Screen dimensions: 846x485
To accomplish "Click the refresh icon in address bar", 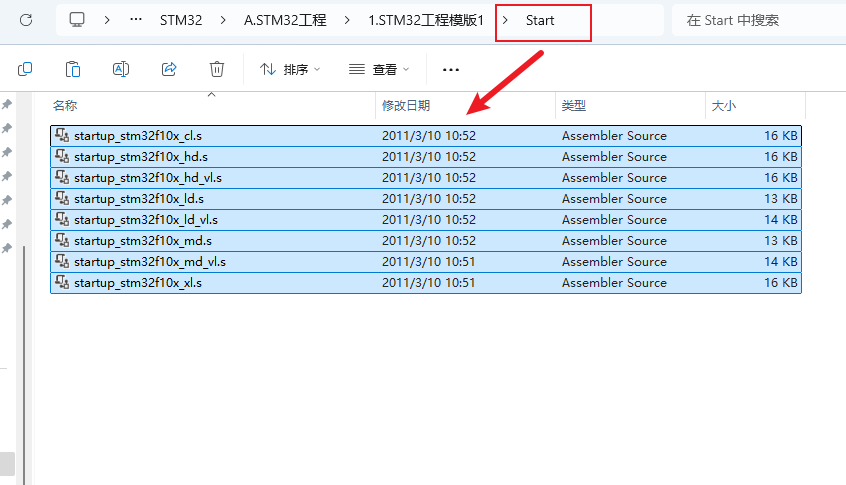I will (26, 21).
